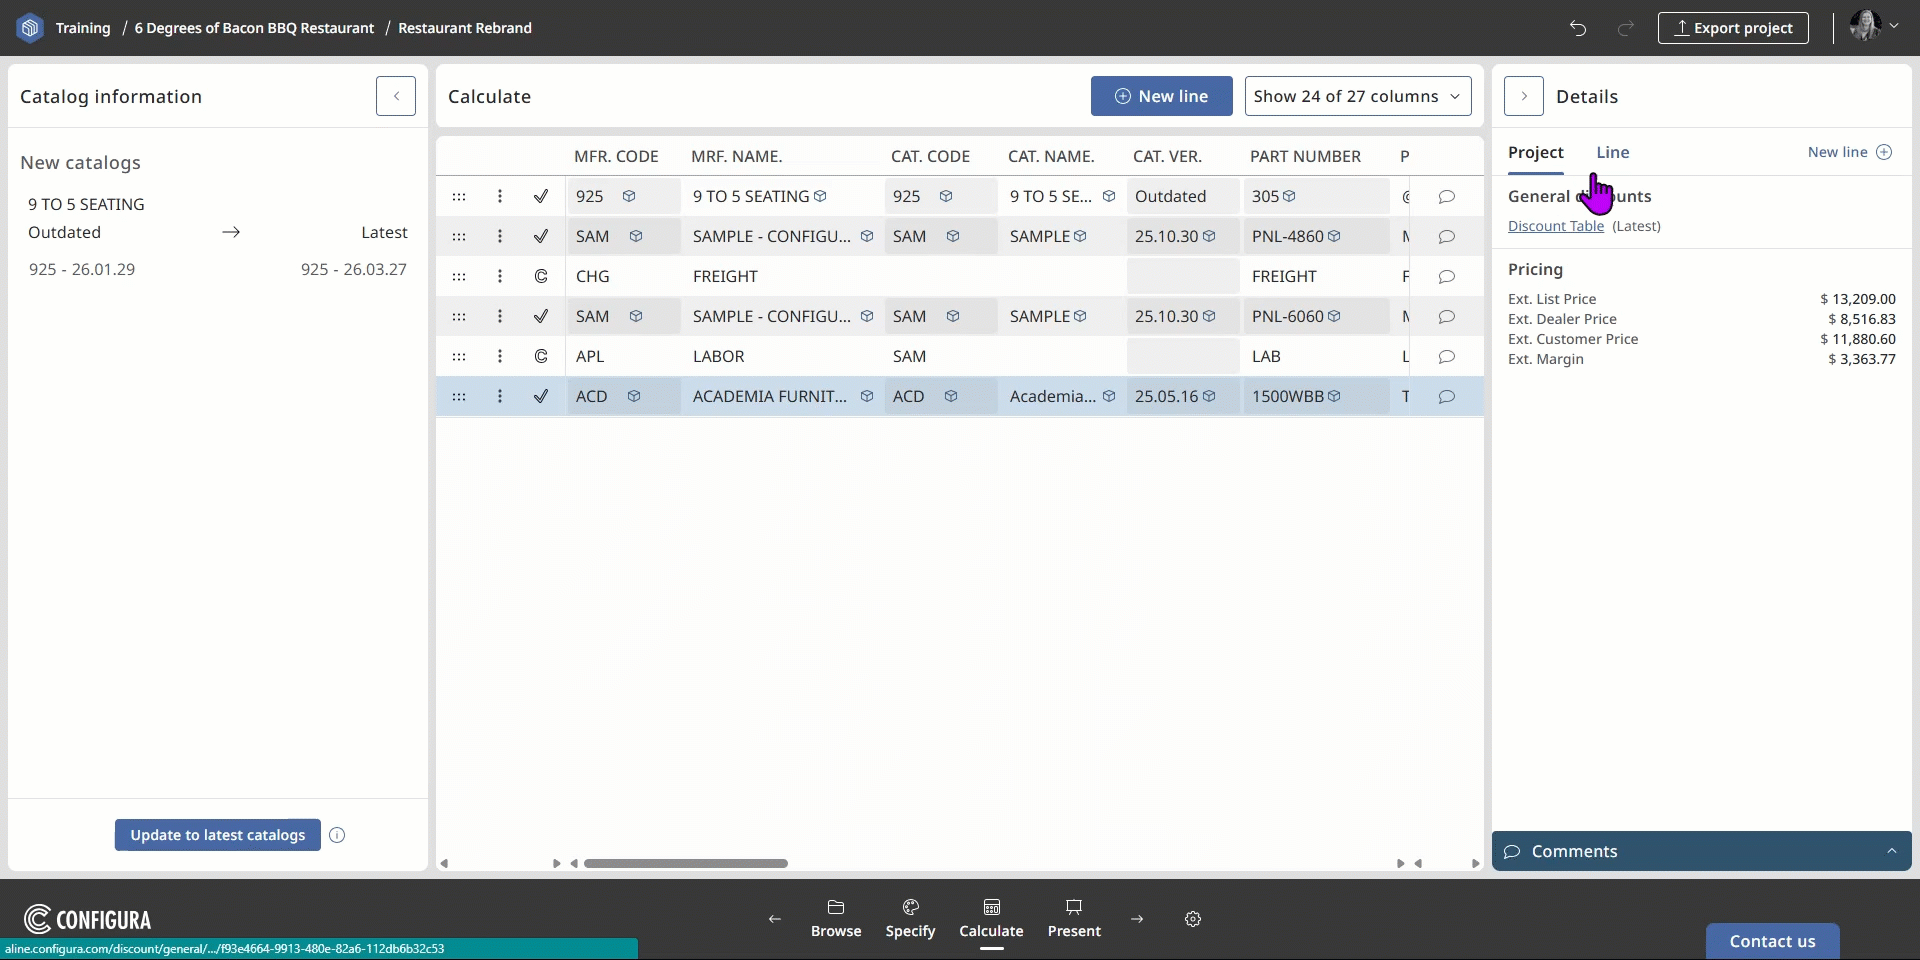Screen dimensions: 1920x960
Task: Collapse the Catalog information panel
Action: click(396, 96)
